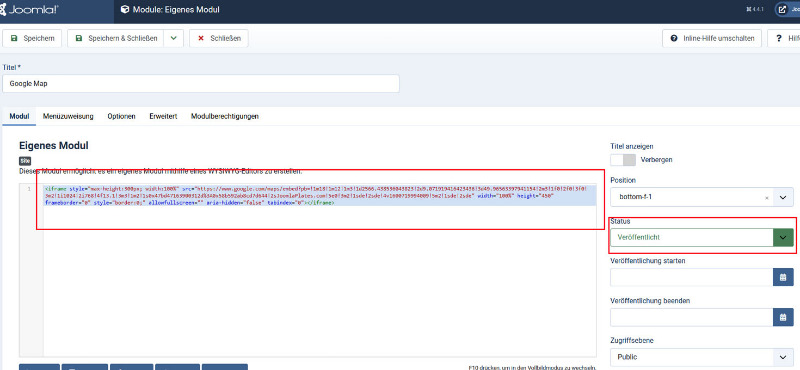Click the Eigenes Modul heading

[54, 146]
